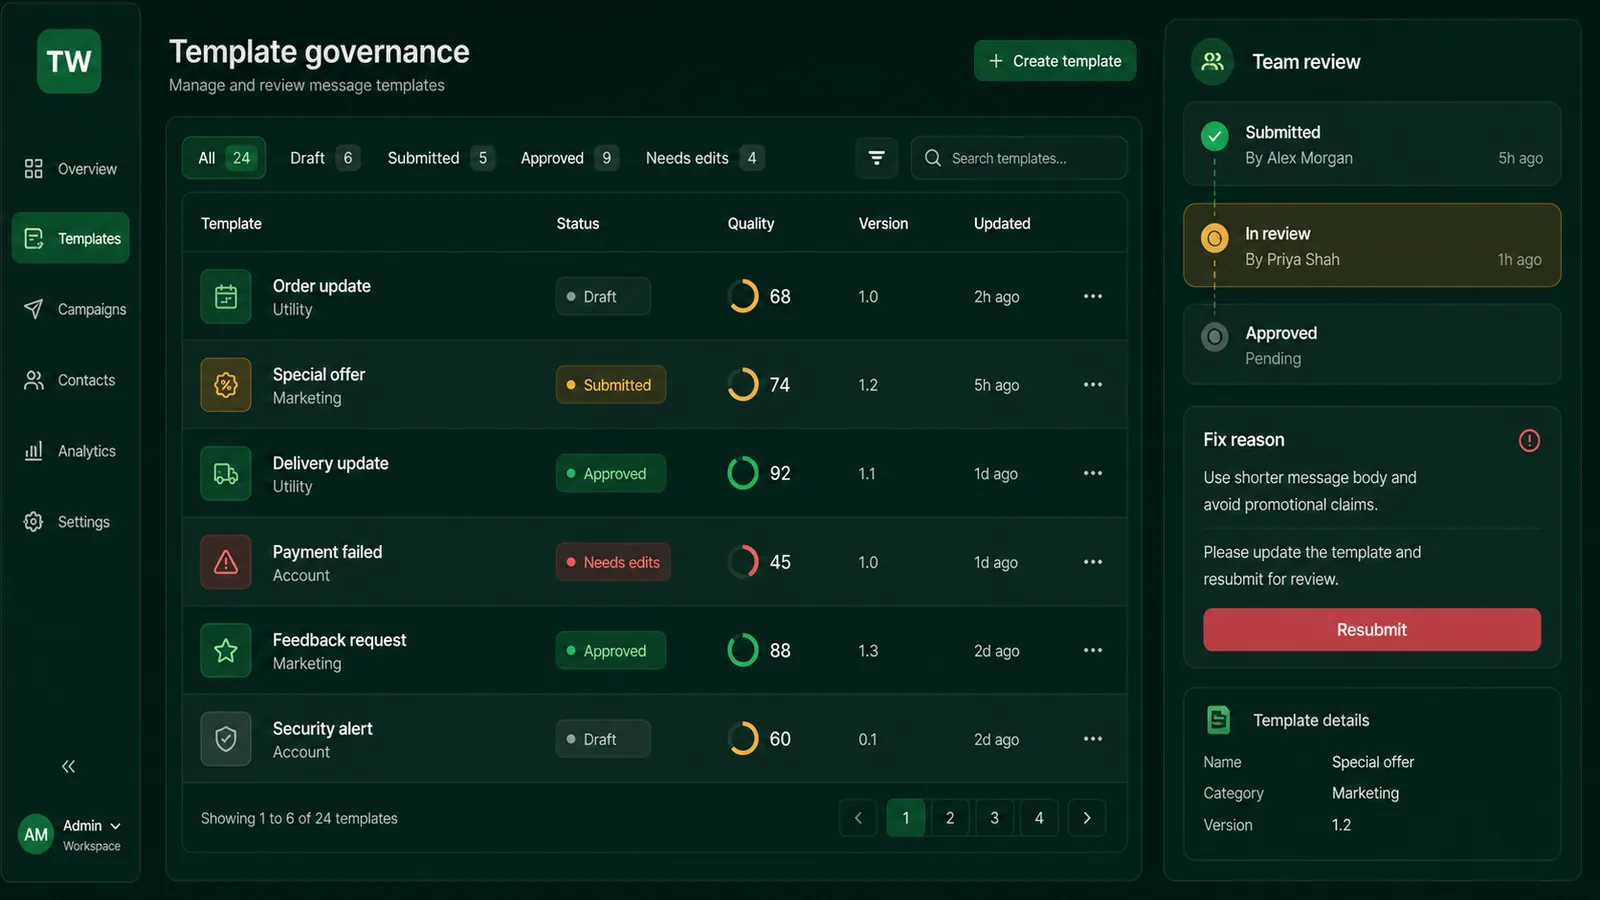The height and width of the screenshot is (900, 1600).
Task: Switch to the Draft tab
Action: click(x=324, y=158)
